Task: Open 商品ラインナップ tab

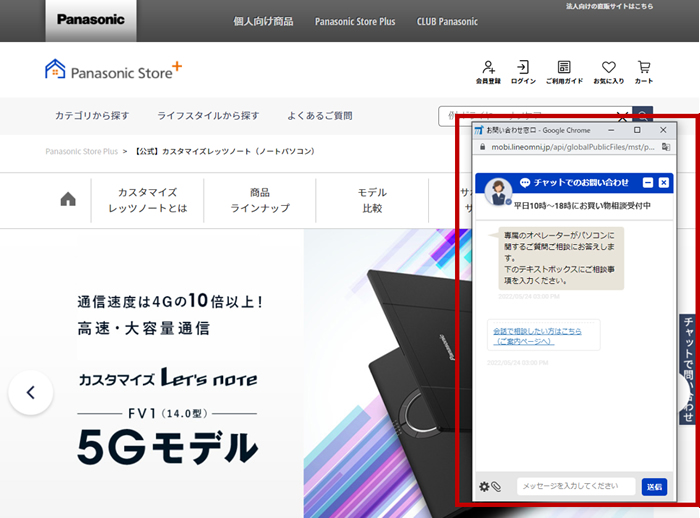Action: [260, 200]
